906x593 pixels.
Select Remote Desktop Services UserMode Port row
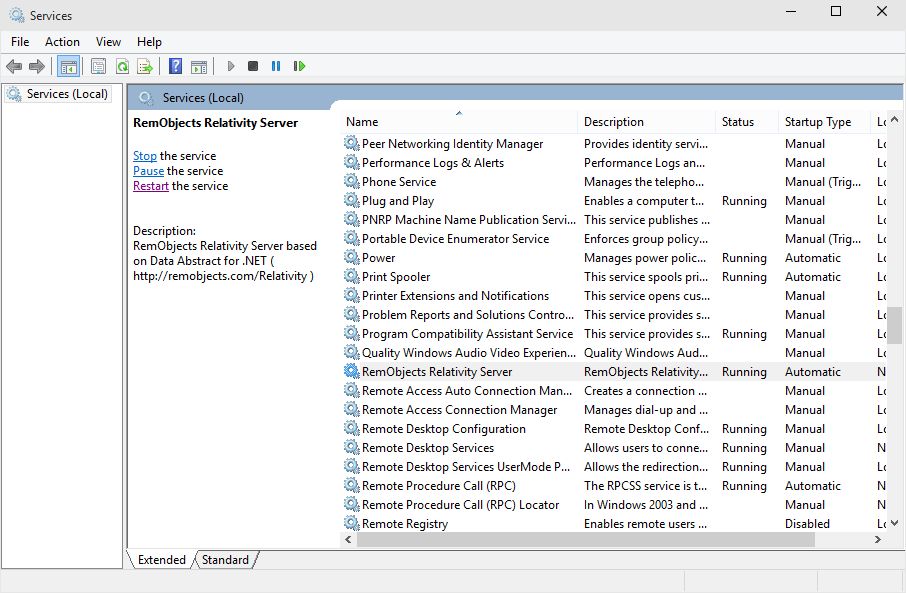[x=614, y=466]
